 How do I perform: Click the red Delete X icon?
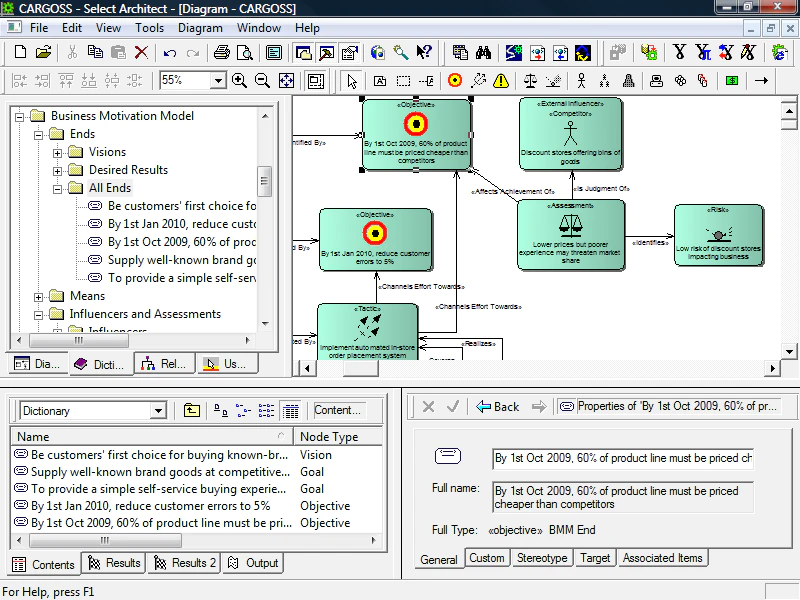[x=141, y=52]
